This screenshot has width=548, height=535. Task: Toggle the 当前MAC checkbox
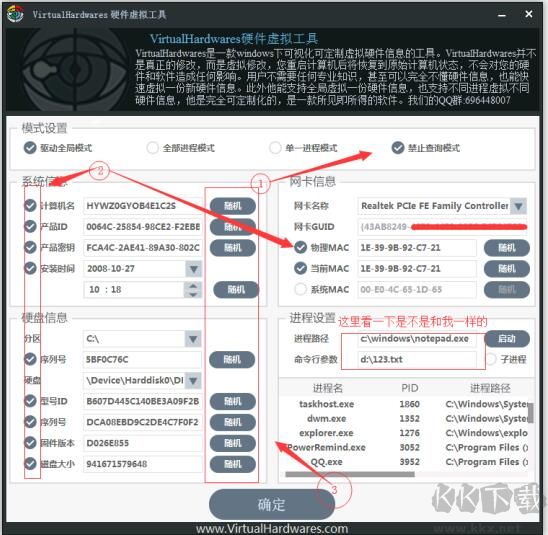301,268
